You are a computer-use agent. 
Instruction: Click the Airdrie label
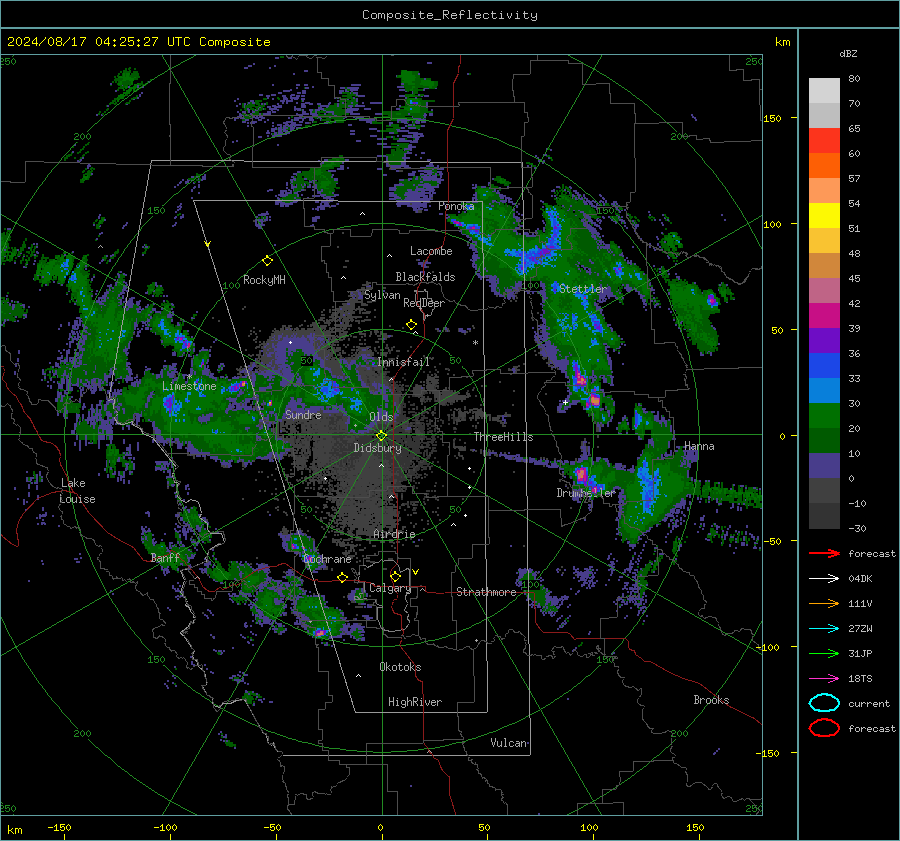(x=394, y=534)
